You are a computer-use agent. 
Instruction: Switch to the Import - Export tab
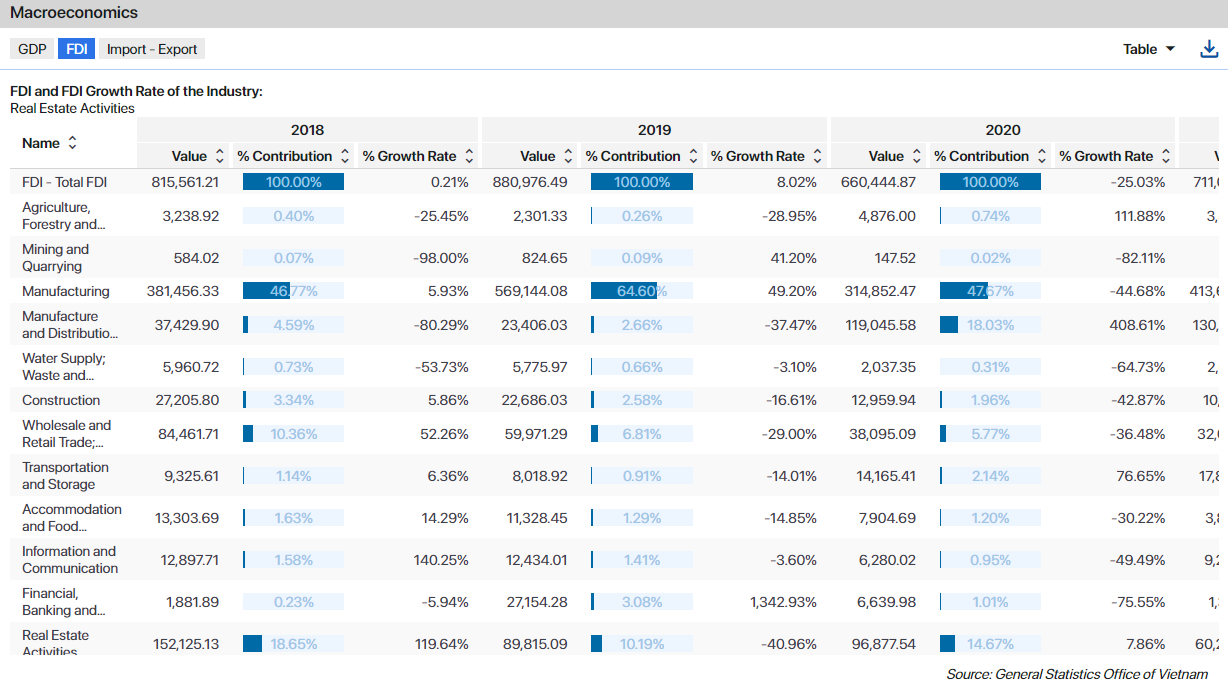coord(152,49)
